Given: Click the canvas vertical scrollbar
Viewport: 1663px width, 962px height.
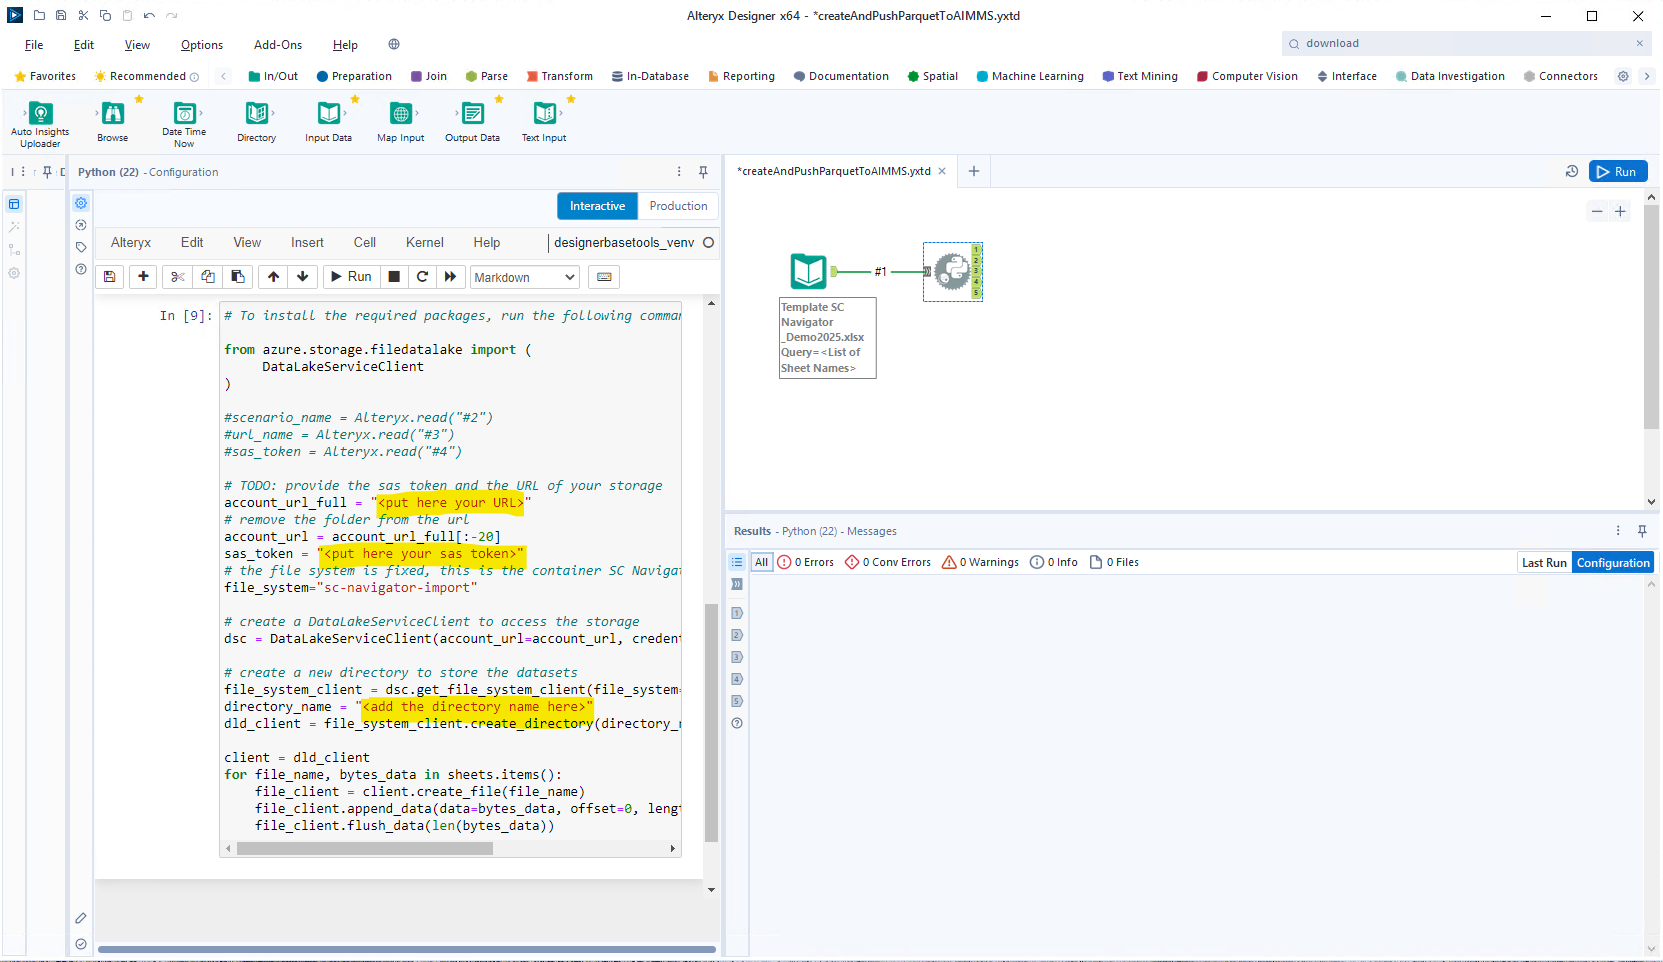Looking at the screenshot, I should 1651,316.
